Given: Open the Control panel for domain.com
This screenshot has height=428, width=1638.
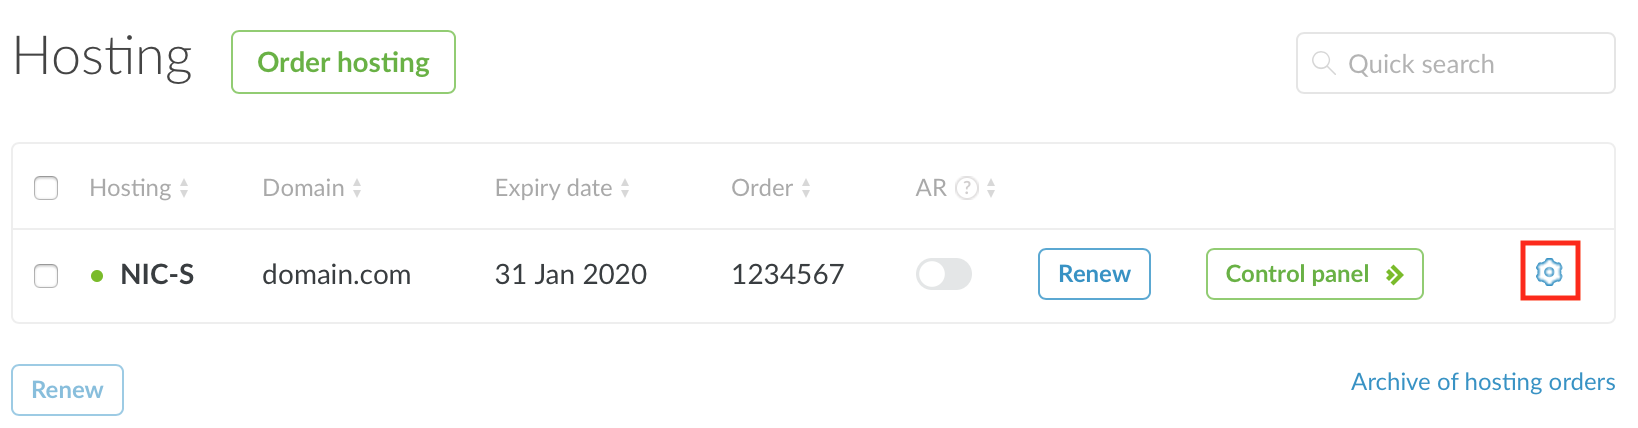Looking at the screenshot, I should [1314, 274].
